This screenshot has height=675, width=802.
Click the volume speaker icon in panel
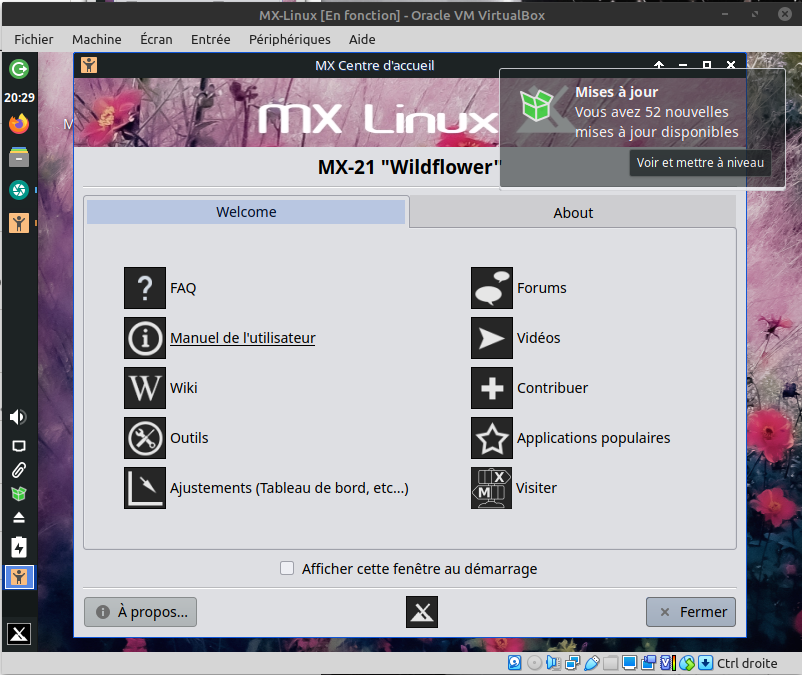(18, 417)
